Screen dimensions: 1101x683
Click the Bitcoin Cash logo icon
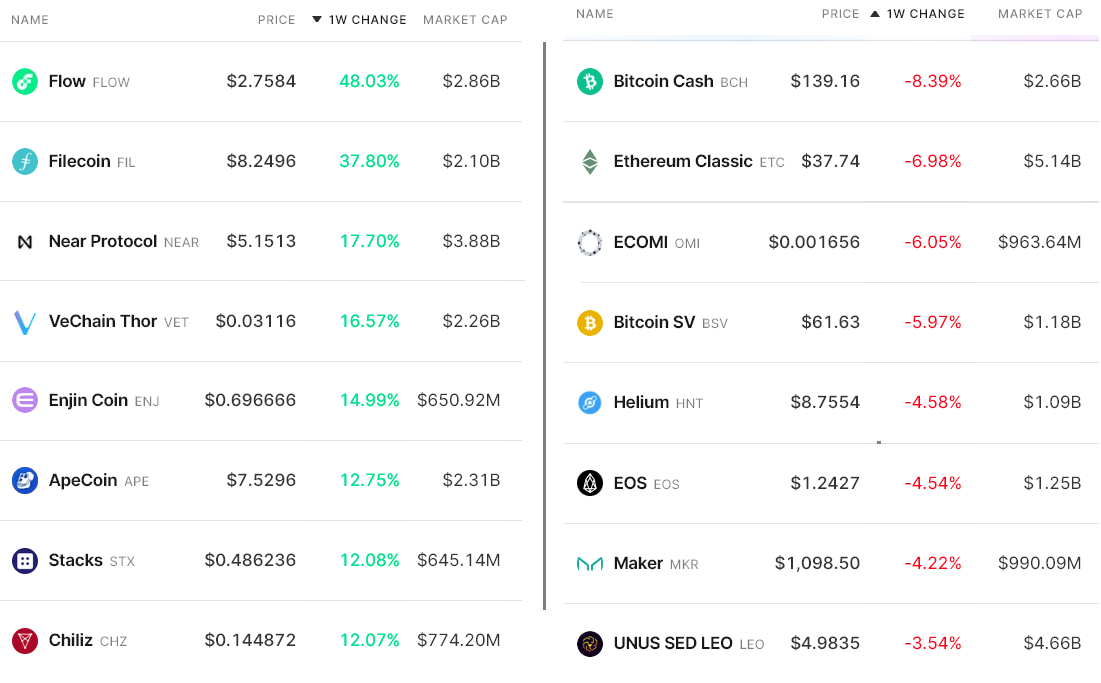590,82
